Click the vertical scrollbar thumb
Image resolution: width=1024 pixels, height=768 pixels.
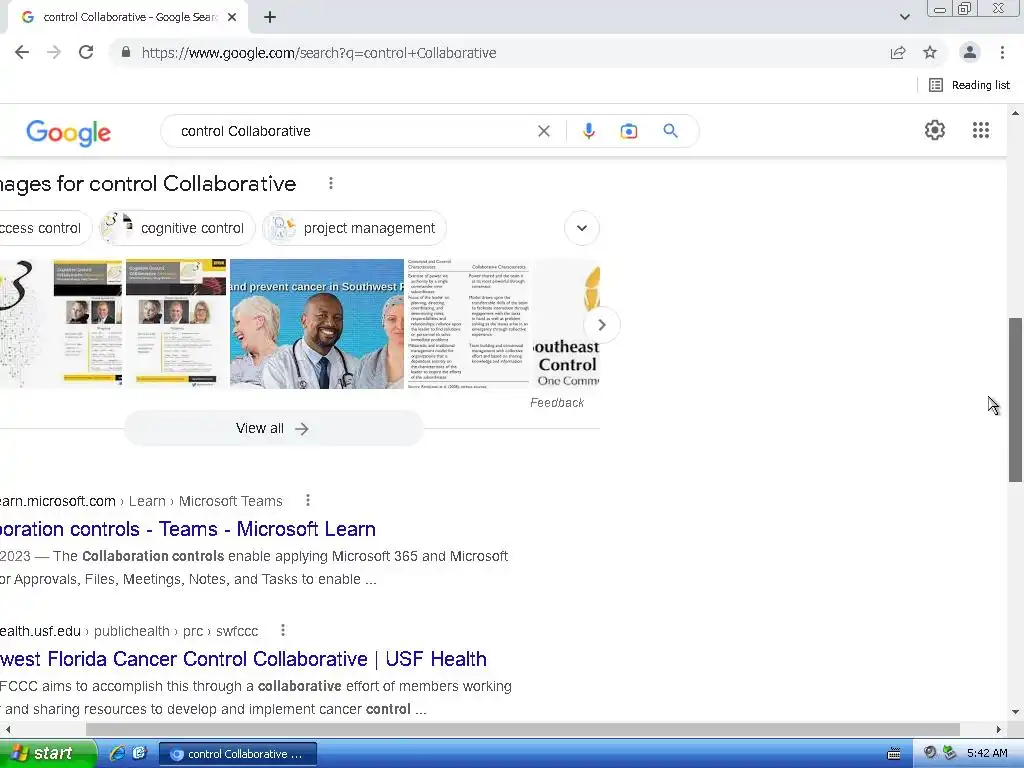pyautogui.click(x=1015, y=400)
